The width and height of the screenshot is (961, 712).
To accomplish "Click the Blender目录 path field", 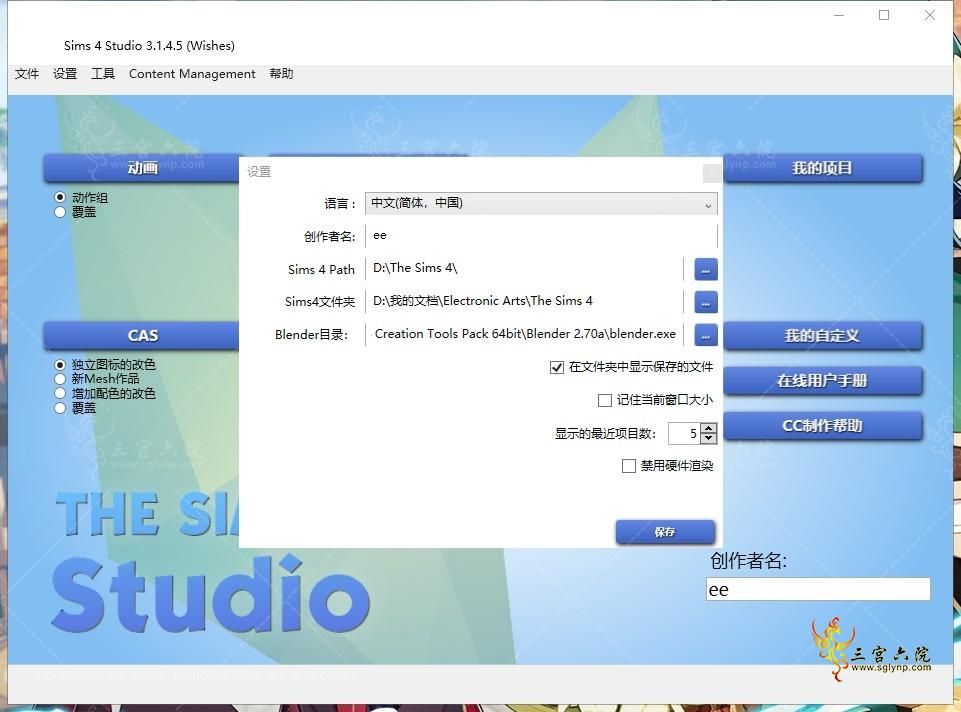I will 525,335.
